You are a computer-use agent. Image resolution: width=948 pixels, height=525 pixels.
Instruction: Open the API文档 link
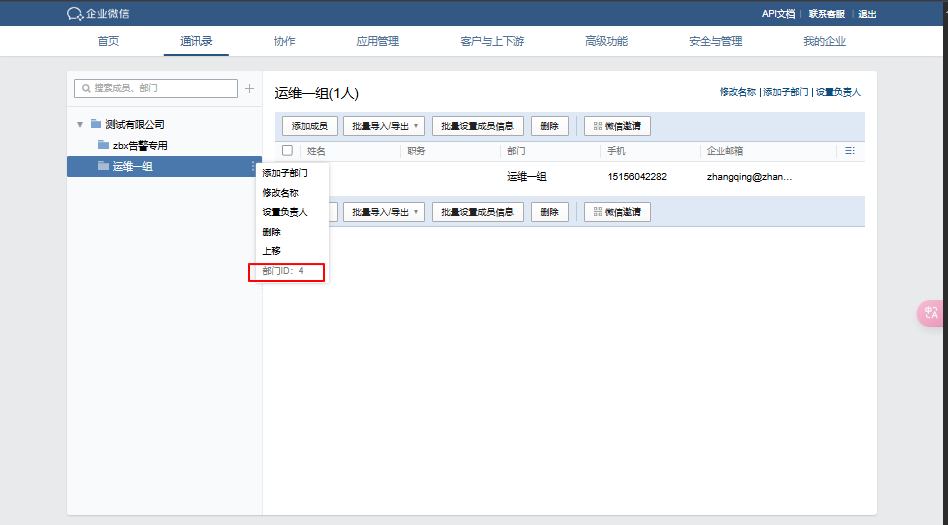click(x=778, y=13)
